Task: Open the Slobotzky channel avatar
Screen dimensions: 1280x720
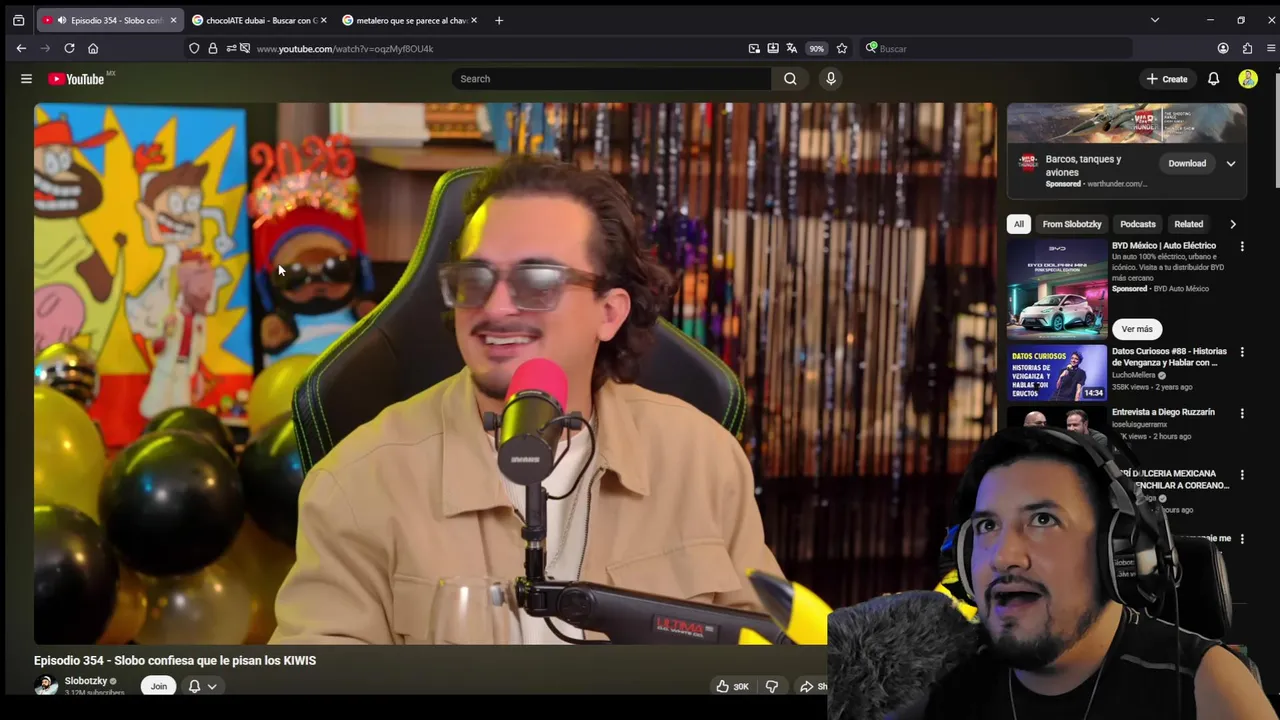Action: click(x=46, y=685)
